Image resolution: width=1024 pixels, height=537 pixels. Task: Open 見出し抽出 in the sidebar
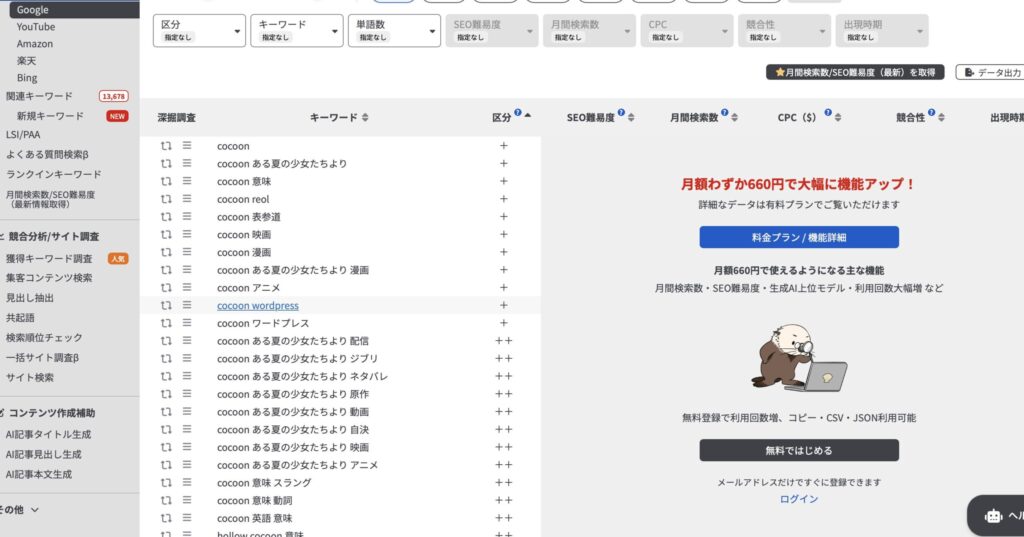pyautogui.click(x=29, y=298)
